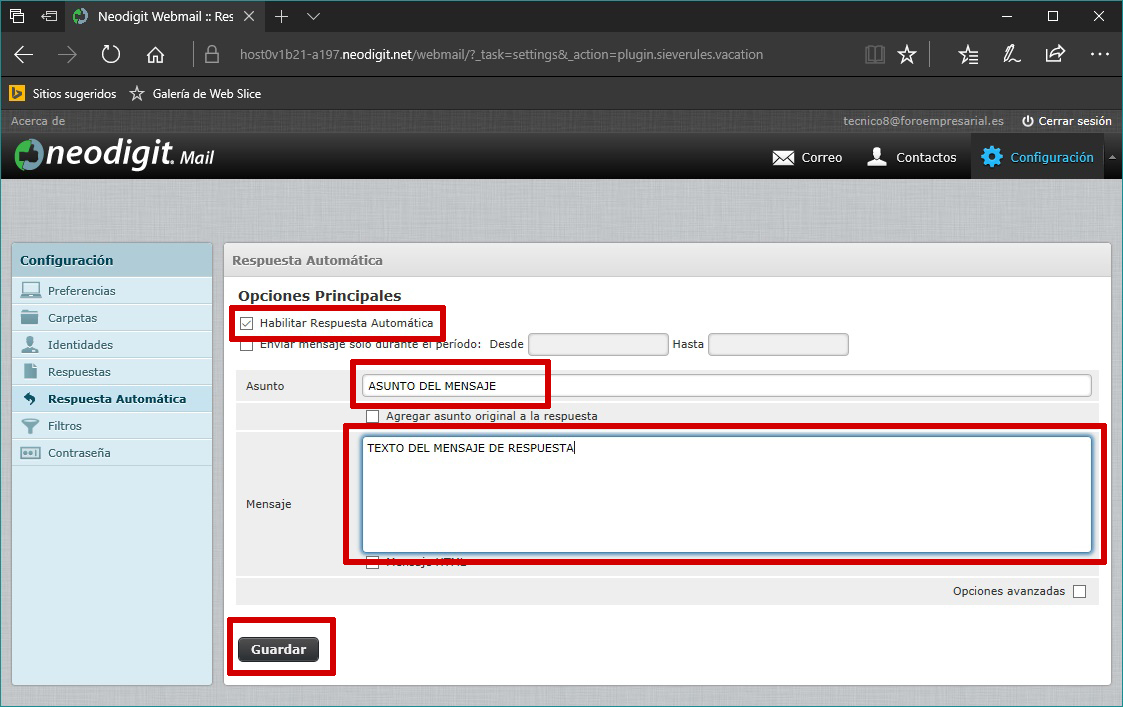Viewport: 1123px width, 707px height.
Task: Open a new browser tab
Action: [x=281, y=16]
